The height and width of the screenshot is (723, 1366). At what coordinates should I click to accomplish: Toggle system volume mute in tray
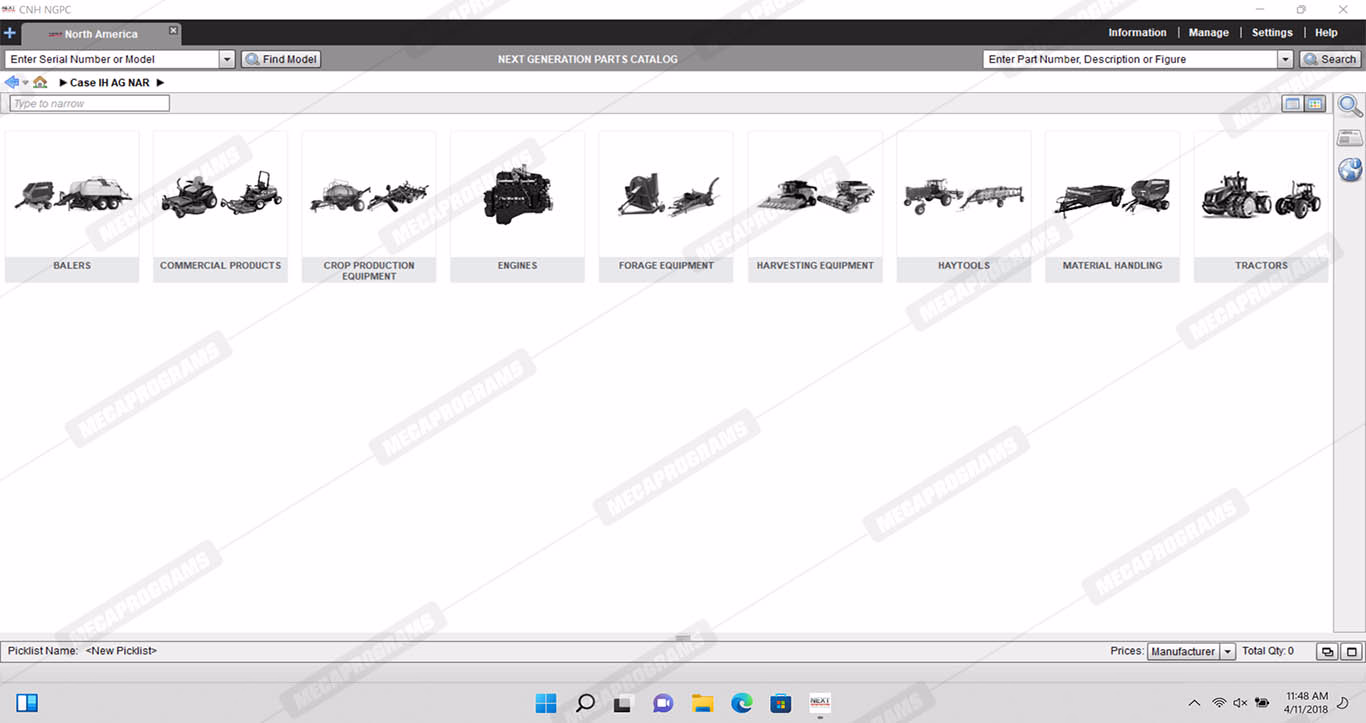[1240, 703]
